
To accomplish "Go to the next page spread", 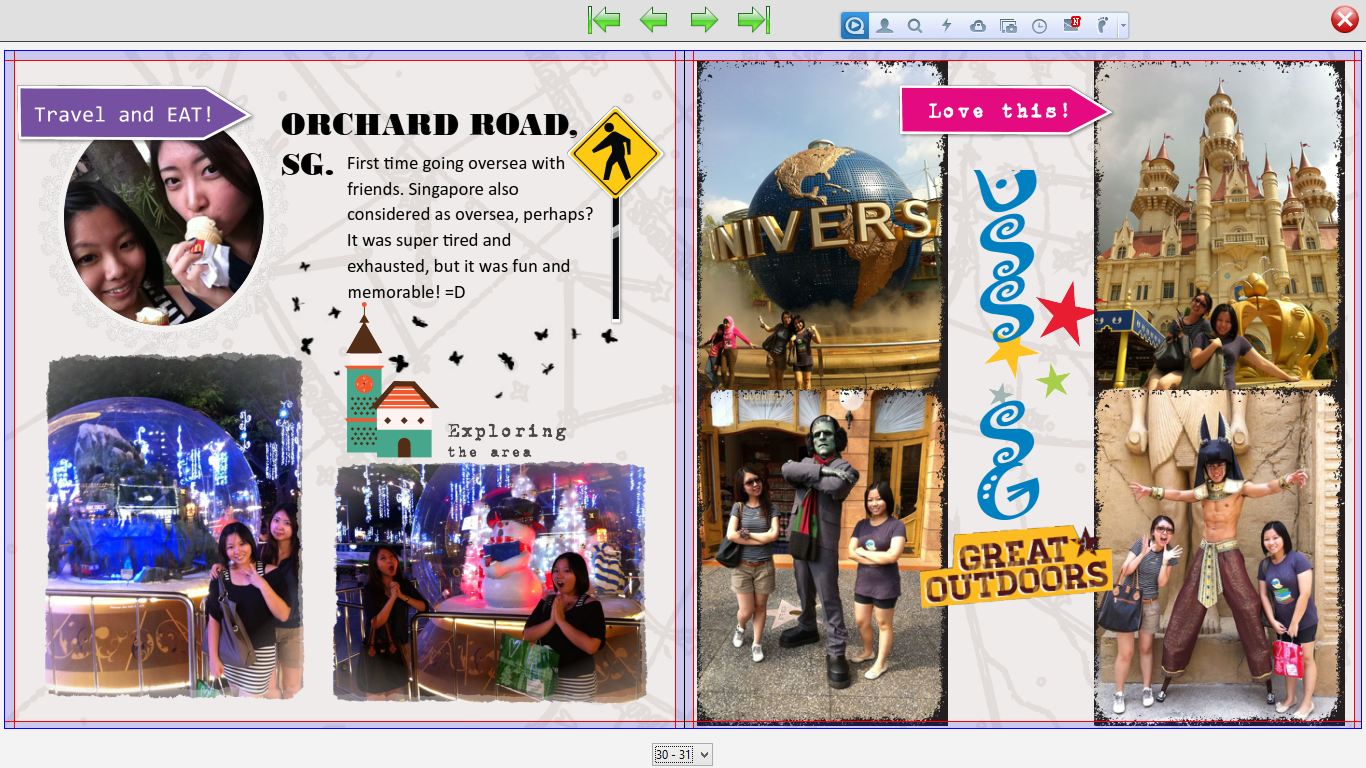I will click(x=704, y=19).
